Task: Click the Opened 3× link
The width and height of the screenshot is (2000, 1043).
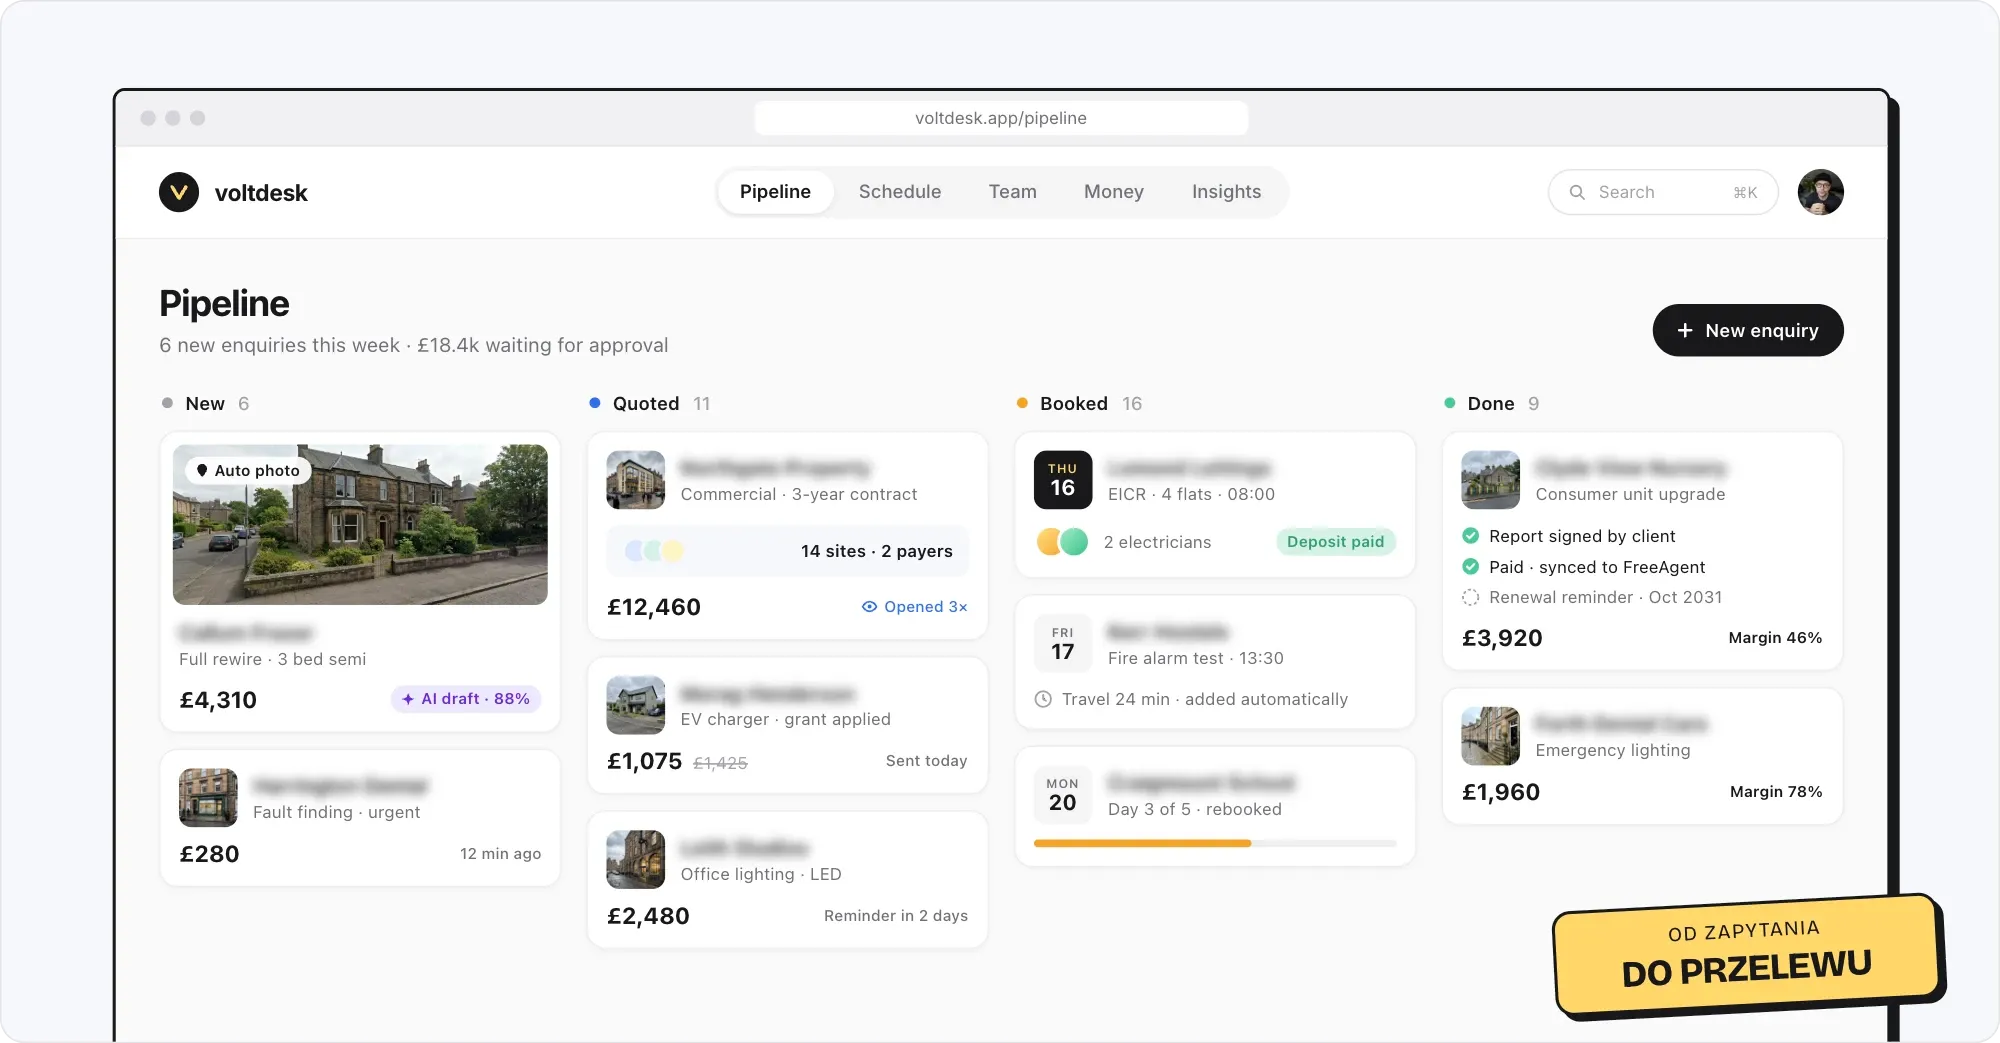Action: coord(915,607)
